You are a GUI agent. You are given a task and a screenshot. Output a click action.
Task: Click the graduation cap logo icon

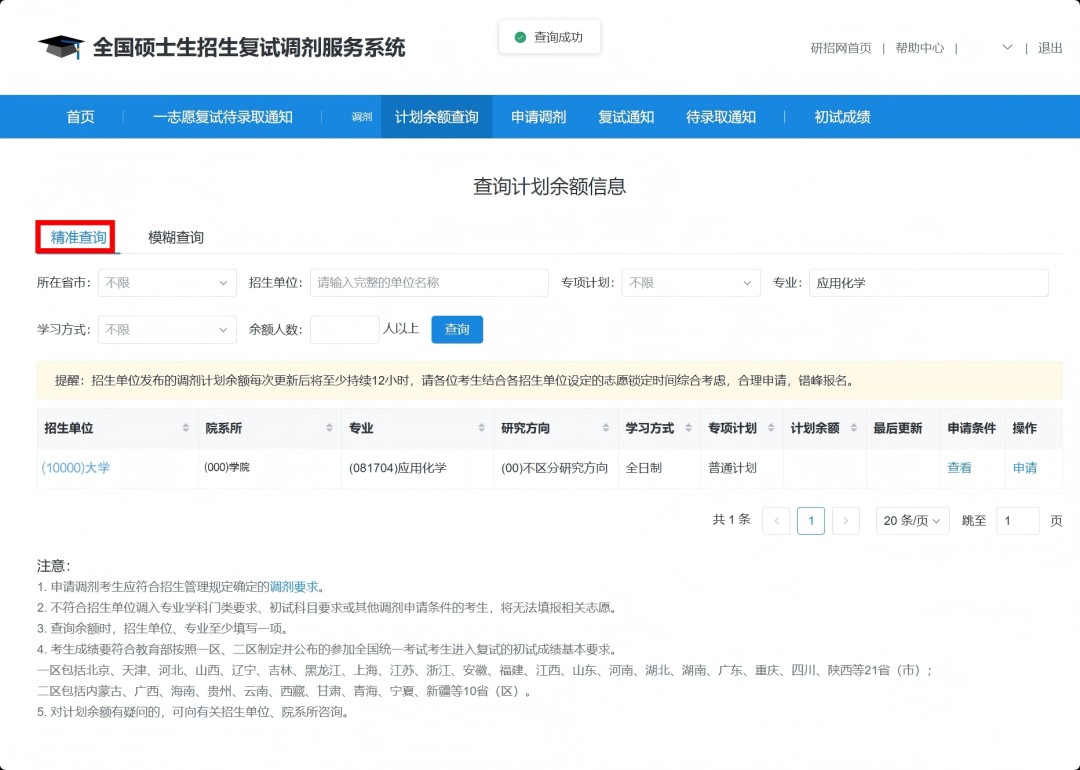pos(61,47)
